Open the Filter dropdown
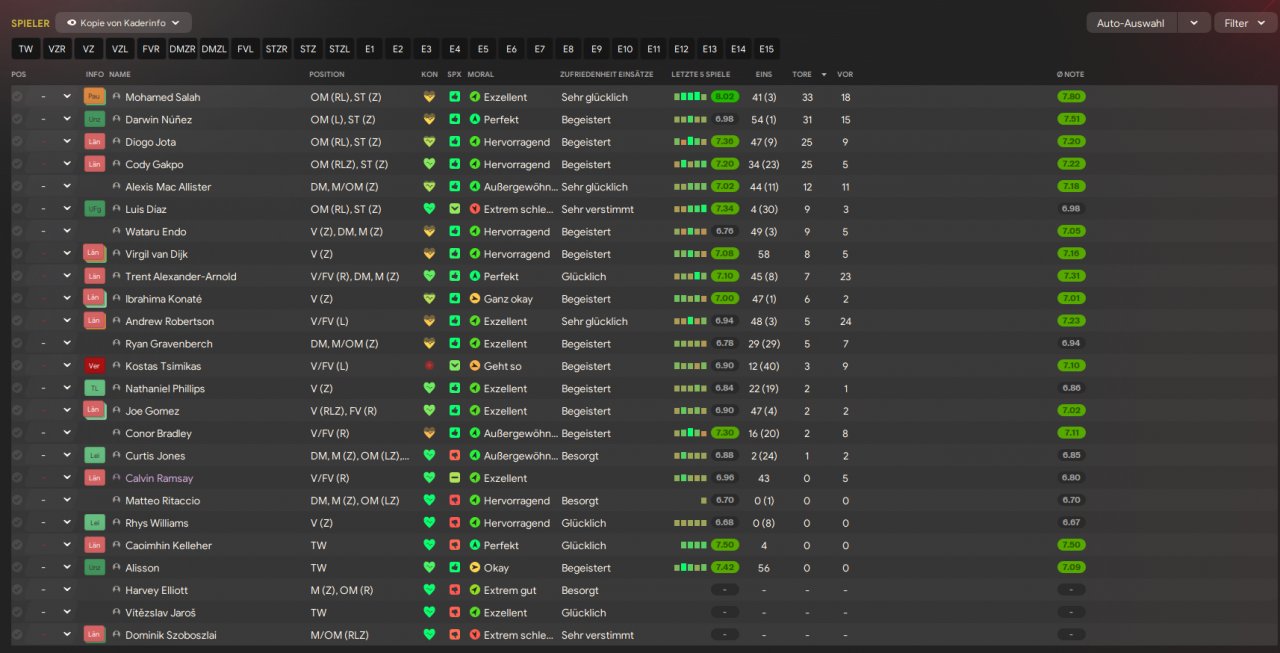The width and height of the screenshot is (1280, 653). point(1246,22)
